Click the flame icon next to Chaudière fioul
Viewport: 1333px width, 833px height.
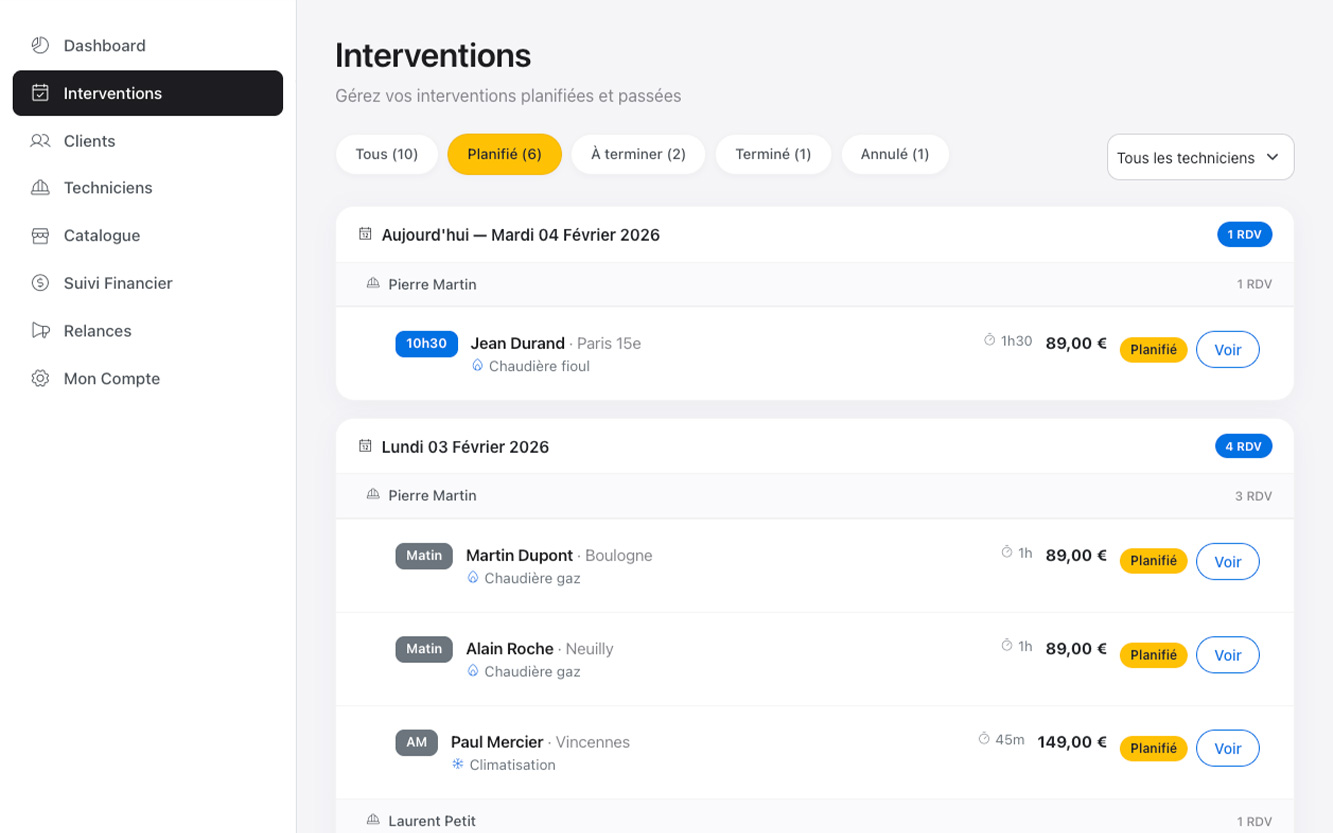[x=478, y=366]
